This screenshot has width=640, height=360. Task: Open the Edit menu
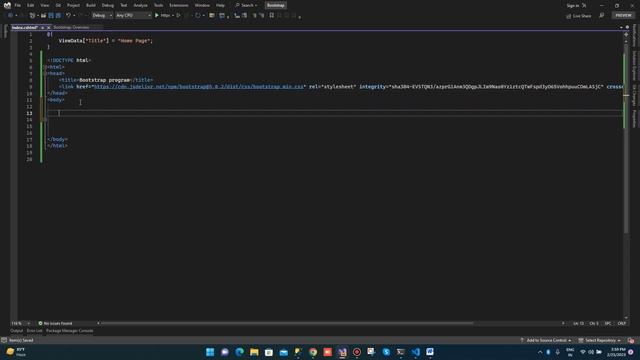tap(31, 5)
